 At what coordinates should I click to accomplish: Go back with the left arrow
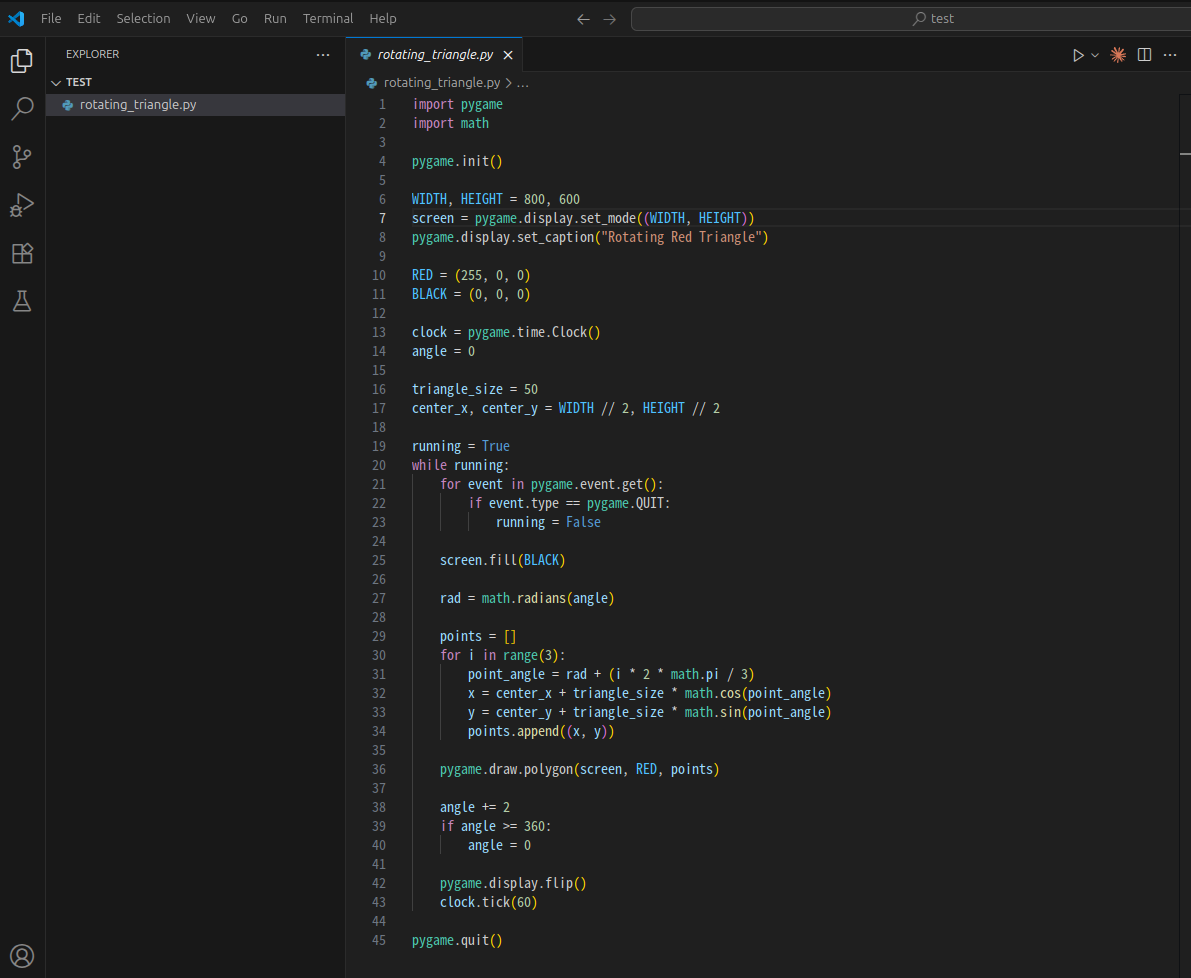pos(583,19)
